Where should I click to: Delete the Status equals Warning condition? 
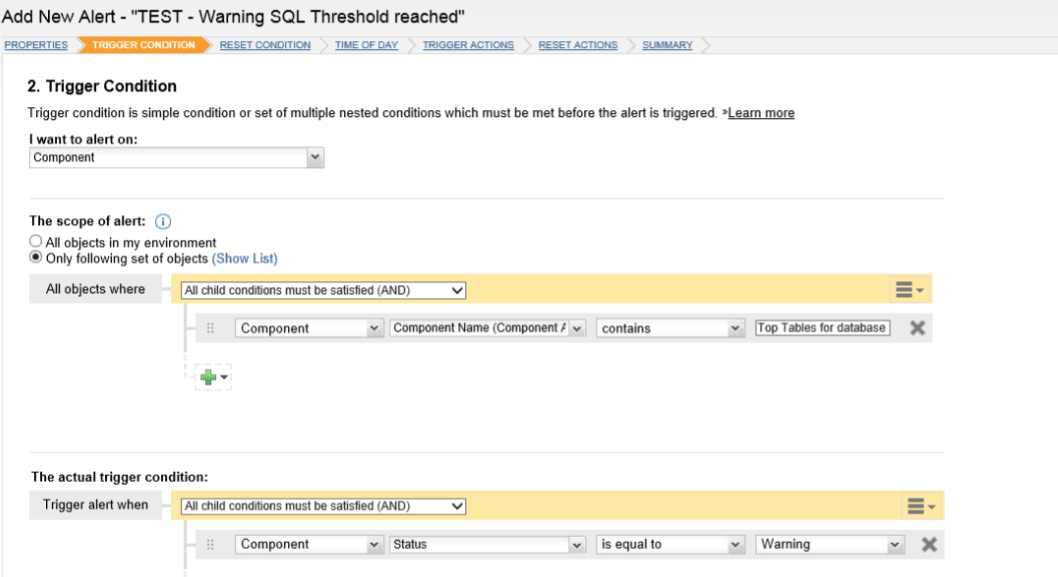[929, 545]
